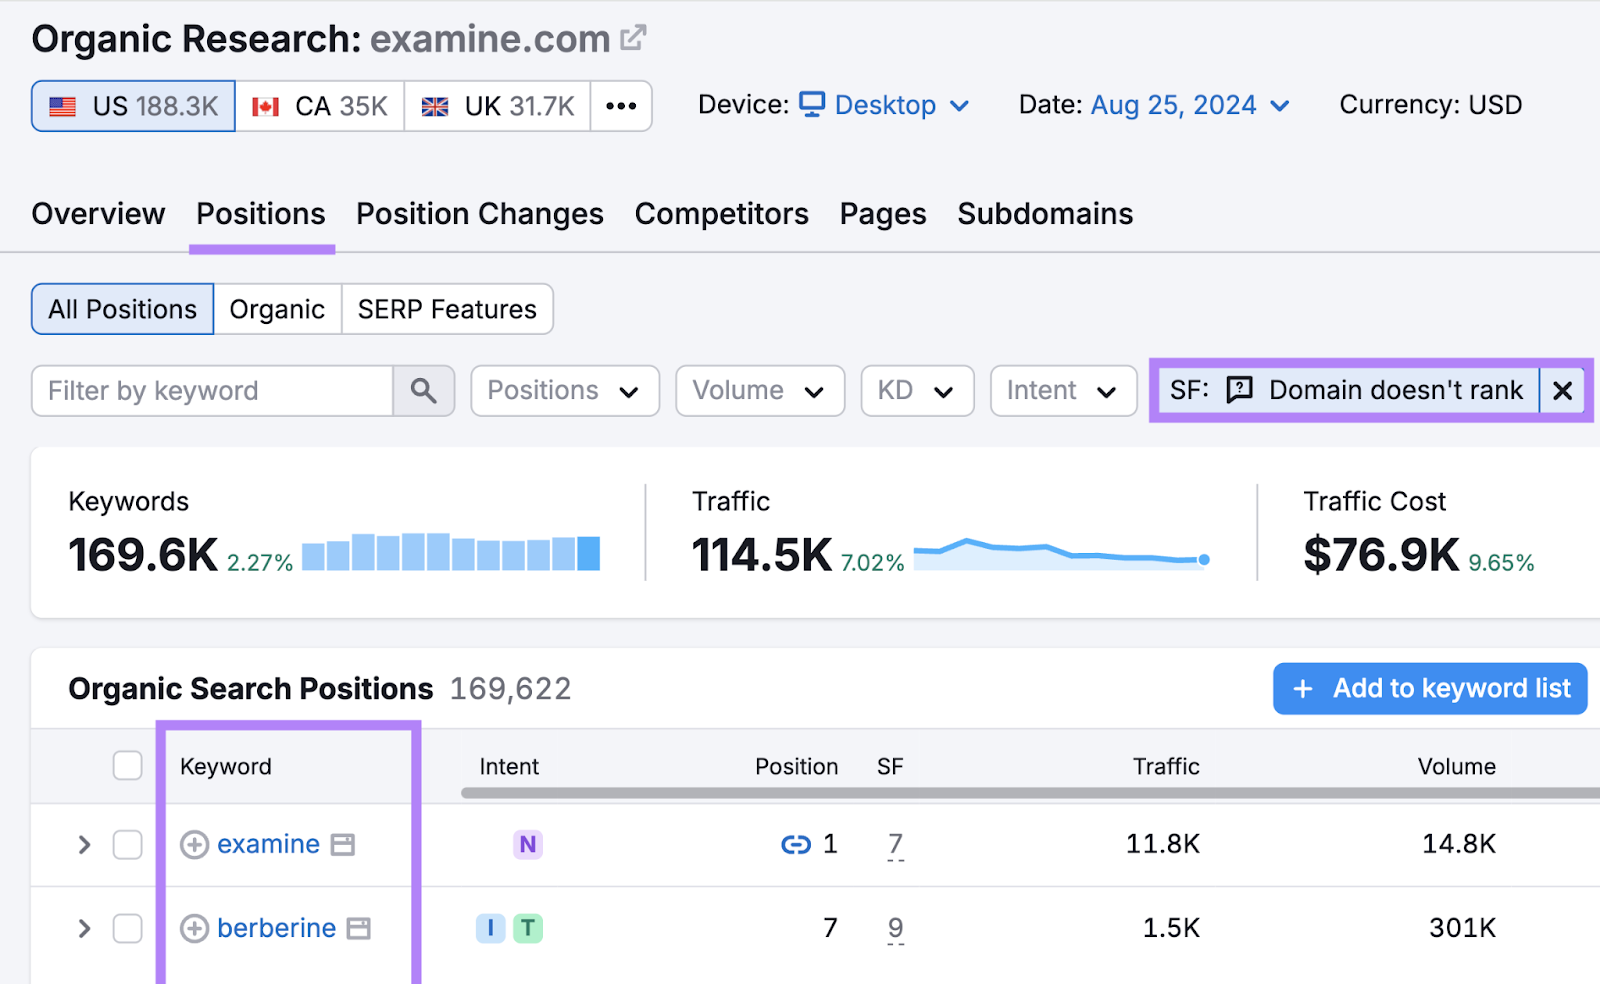Image resolution: width=1600 pixels, height=984 pixels.
Task: Switch to the Competitors tab
Action: click(721, 213)
